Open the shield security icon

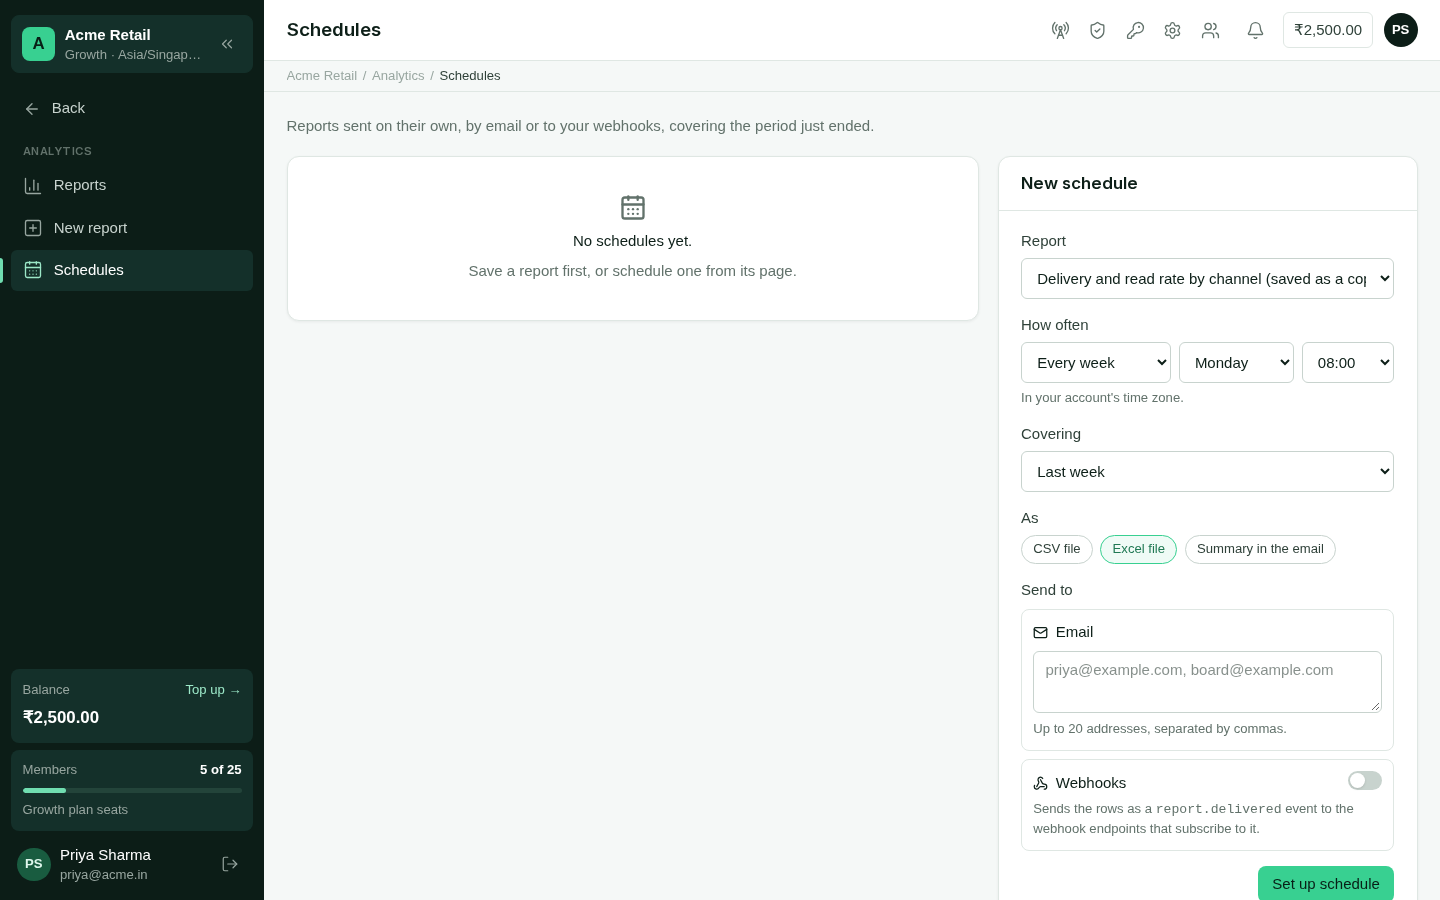click(x=1097, y=30)
